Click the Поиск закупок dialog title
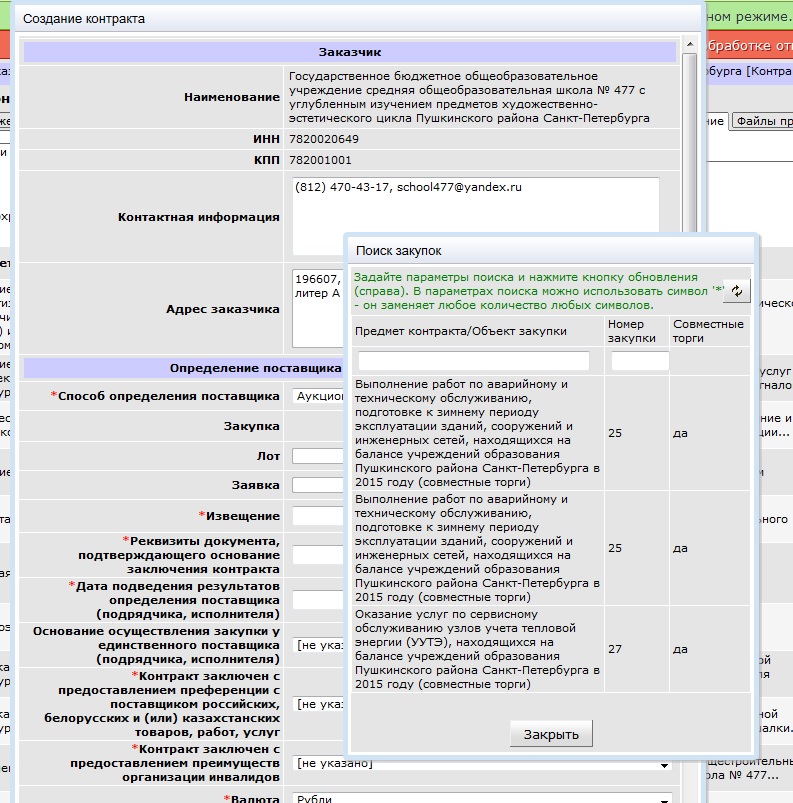This screenshot has width=793, height=803. tap(399, 251)
